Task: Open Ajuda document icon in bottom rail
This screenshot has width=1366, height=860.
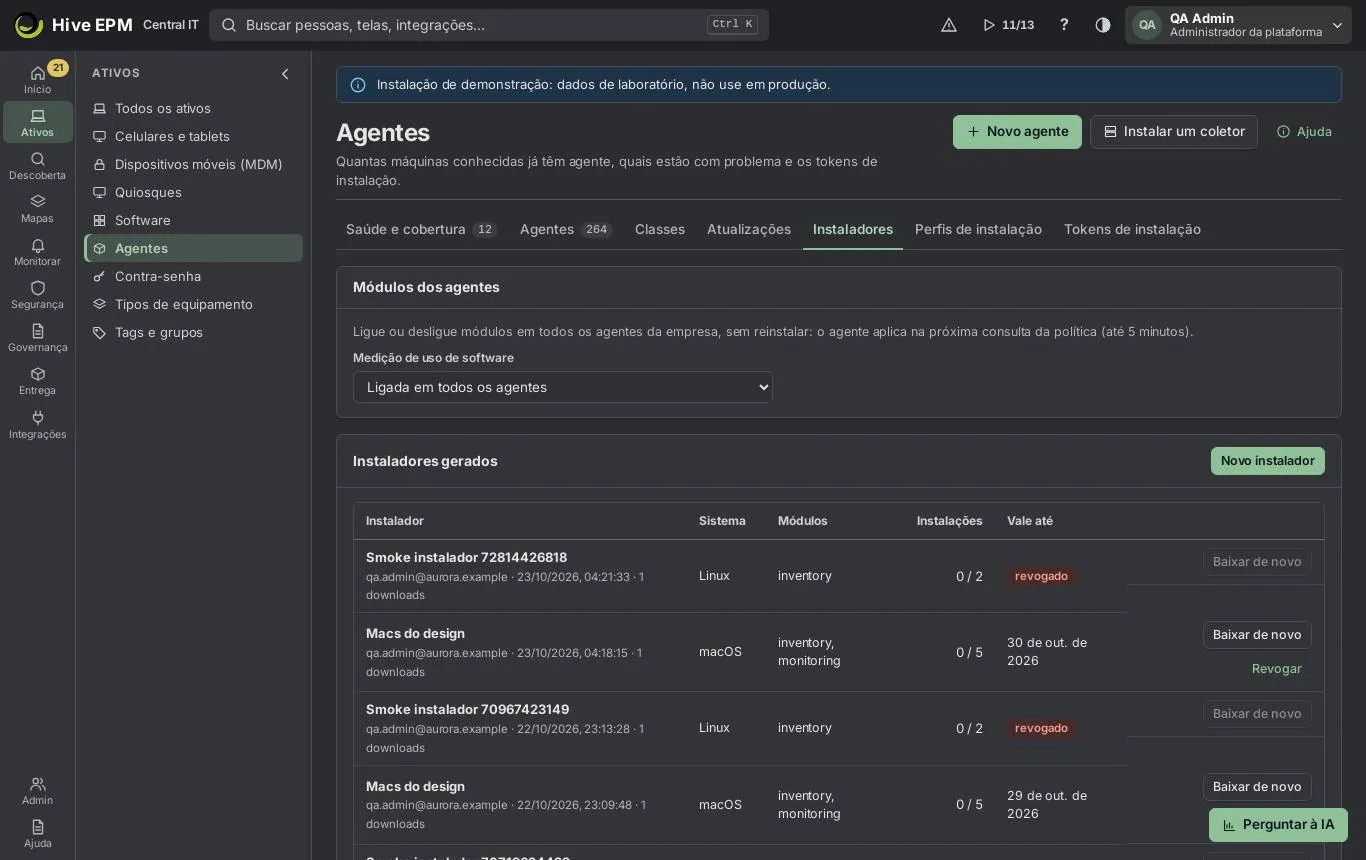Action: 37,834
